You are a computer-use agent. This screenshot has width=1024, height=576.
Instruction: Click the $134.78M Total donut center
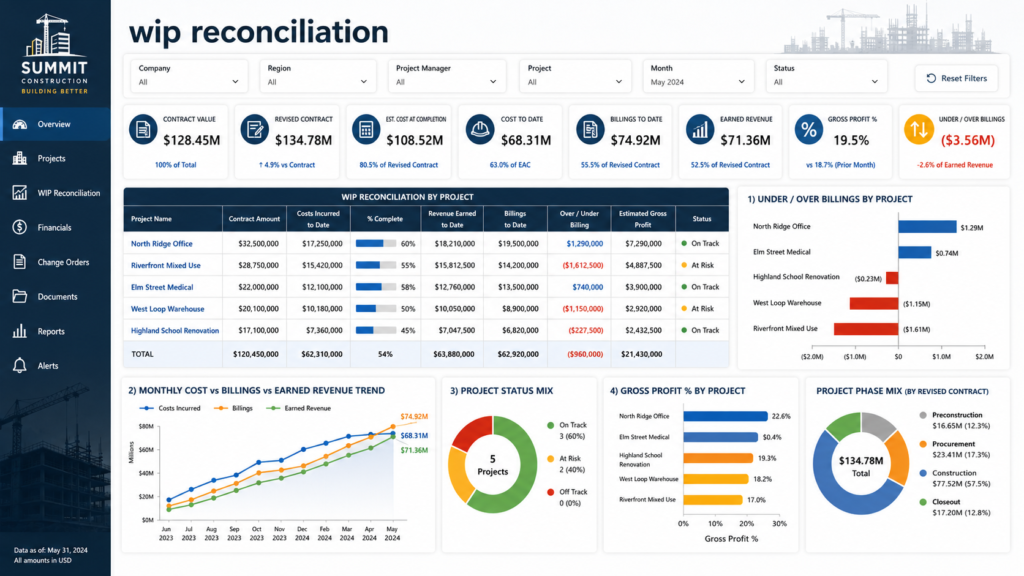[x=861, y=466]
